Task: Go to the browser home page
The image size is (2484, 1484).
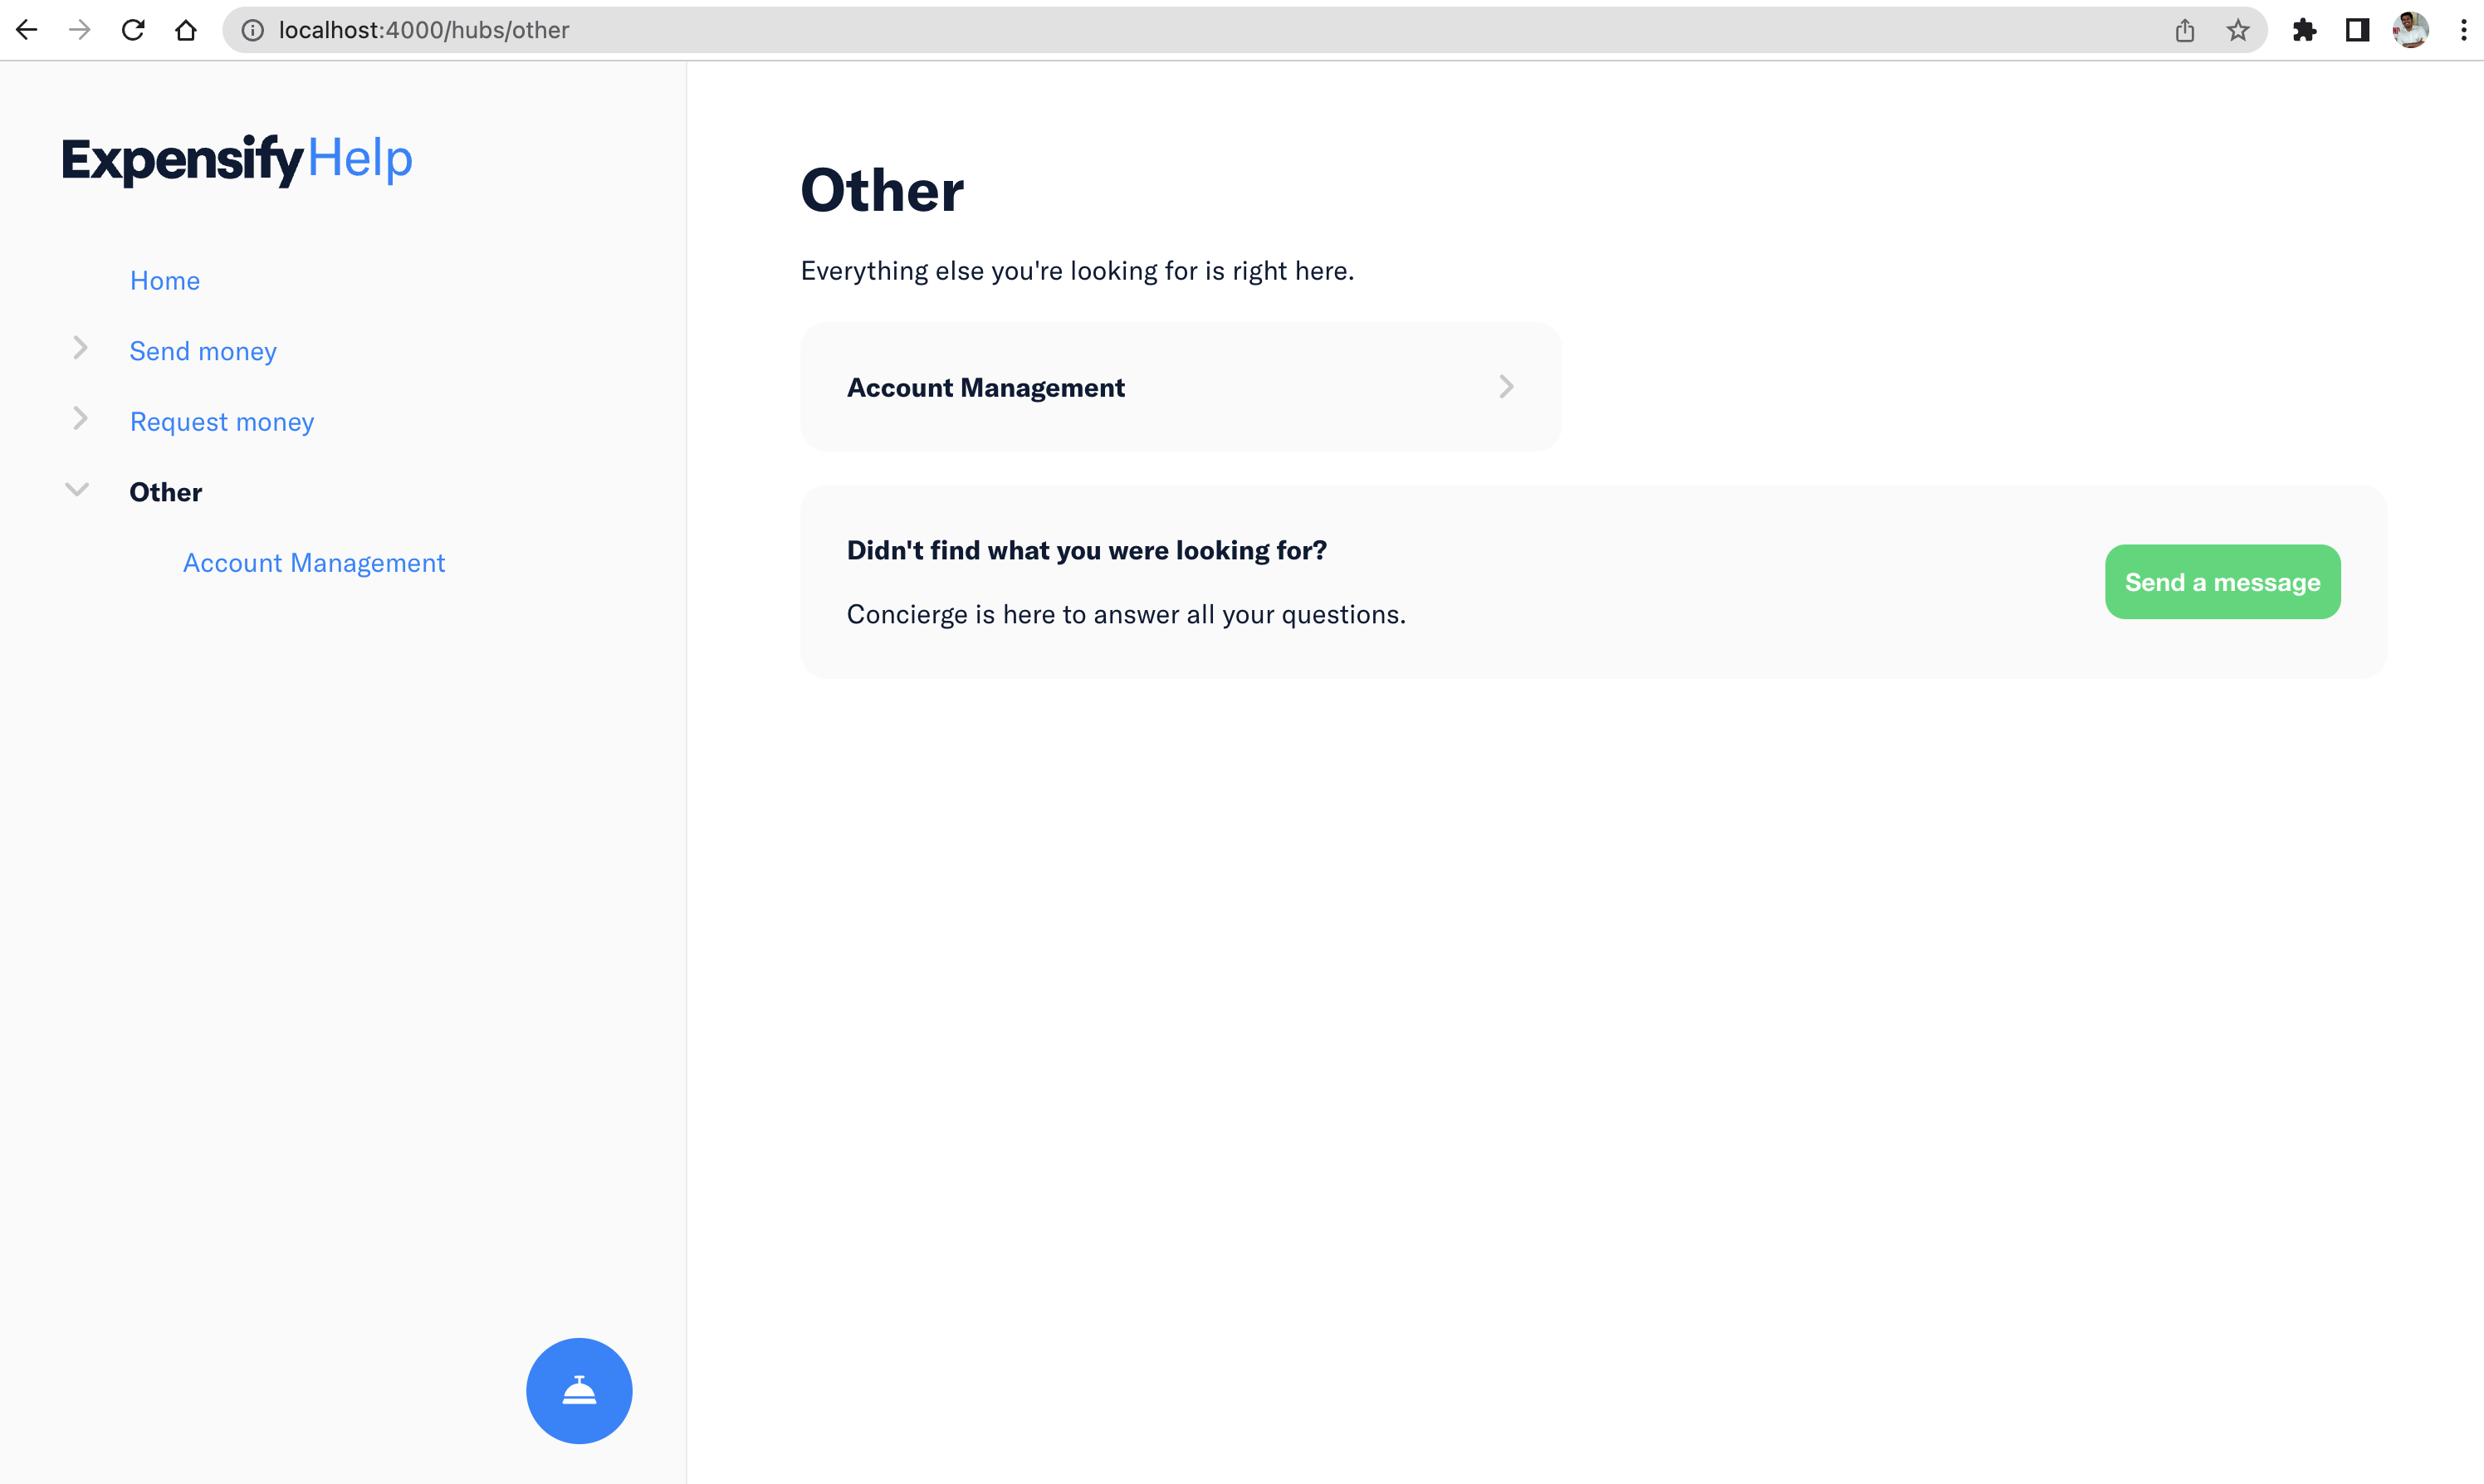Action: pos(186,30)
